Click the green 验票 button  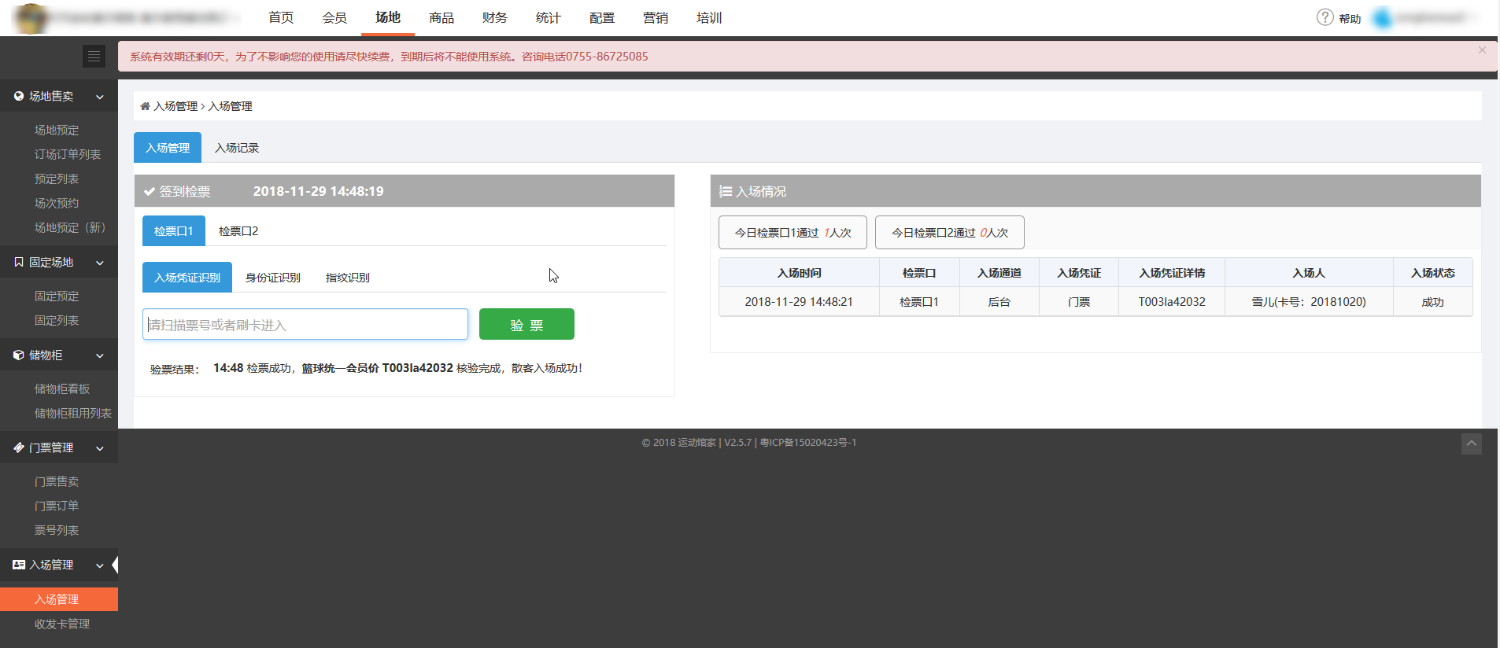coord(527,324)
